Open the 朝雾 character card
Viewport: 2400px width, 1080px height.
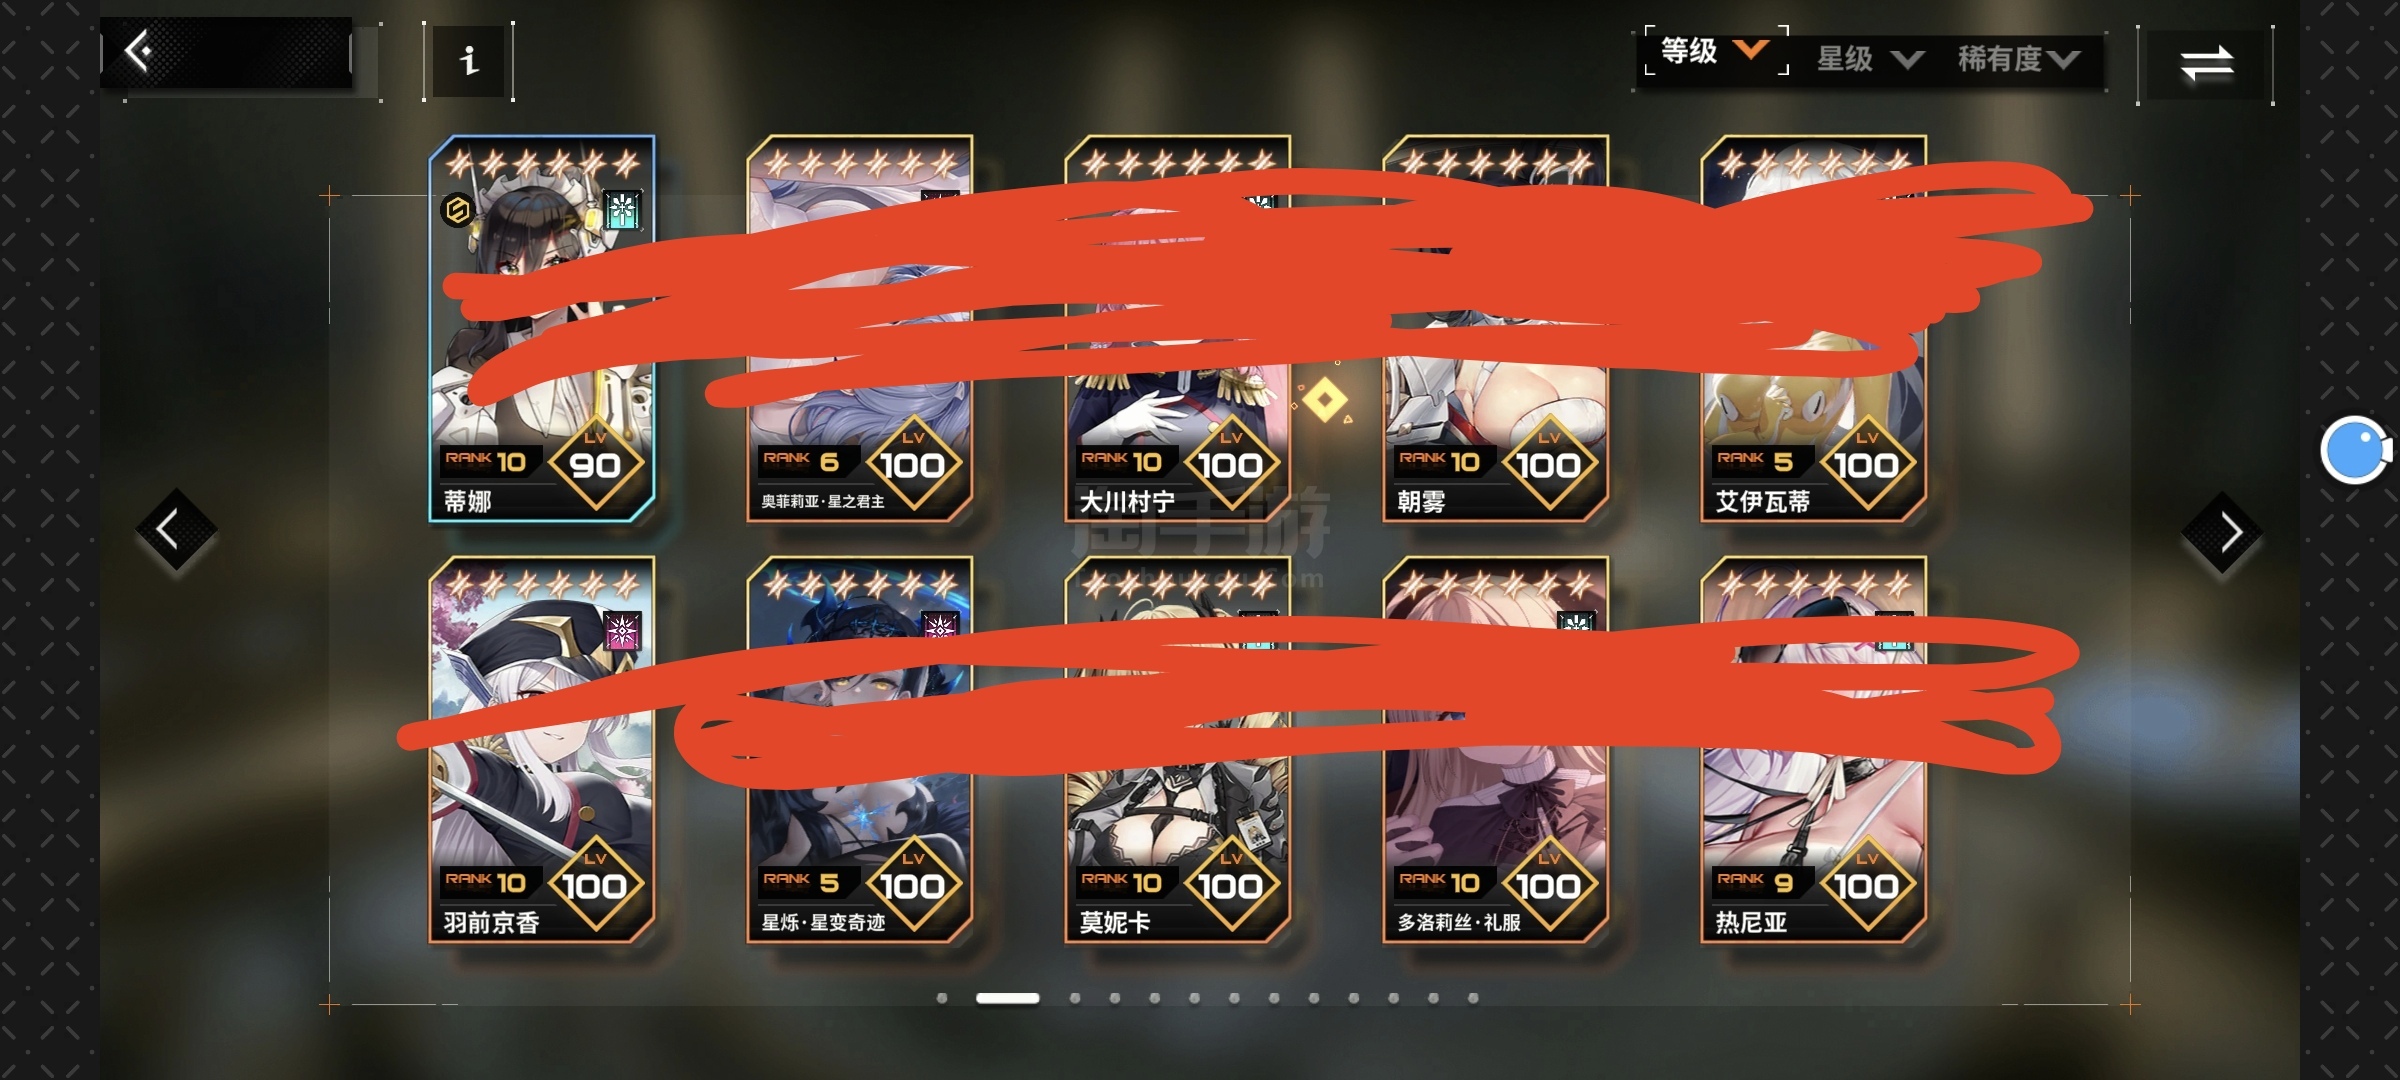1496,328
